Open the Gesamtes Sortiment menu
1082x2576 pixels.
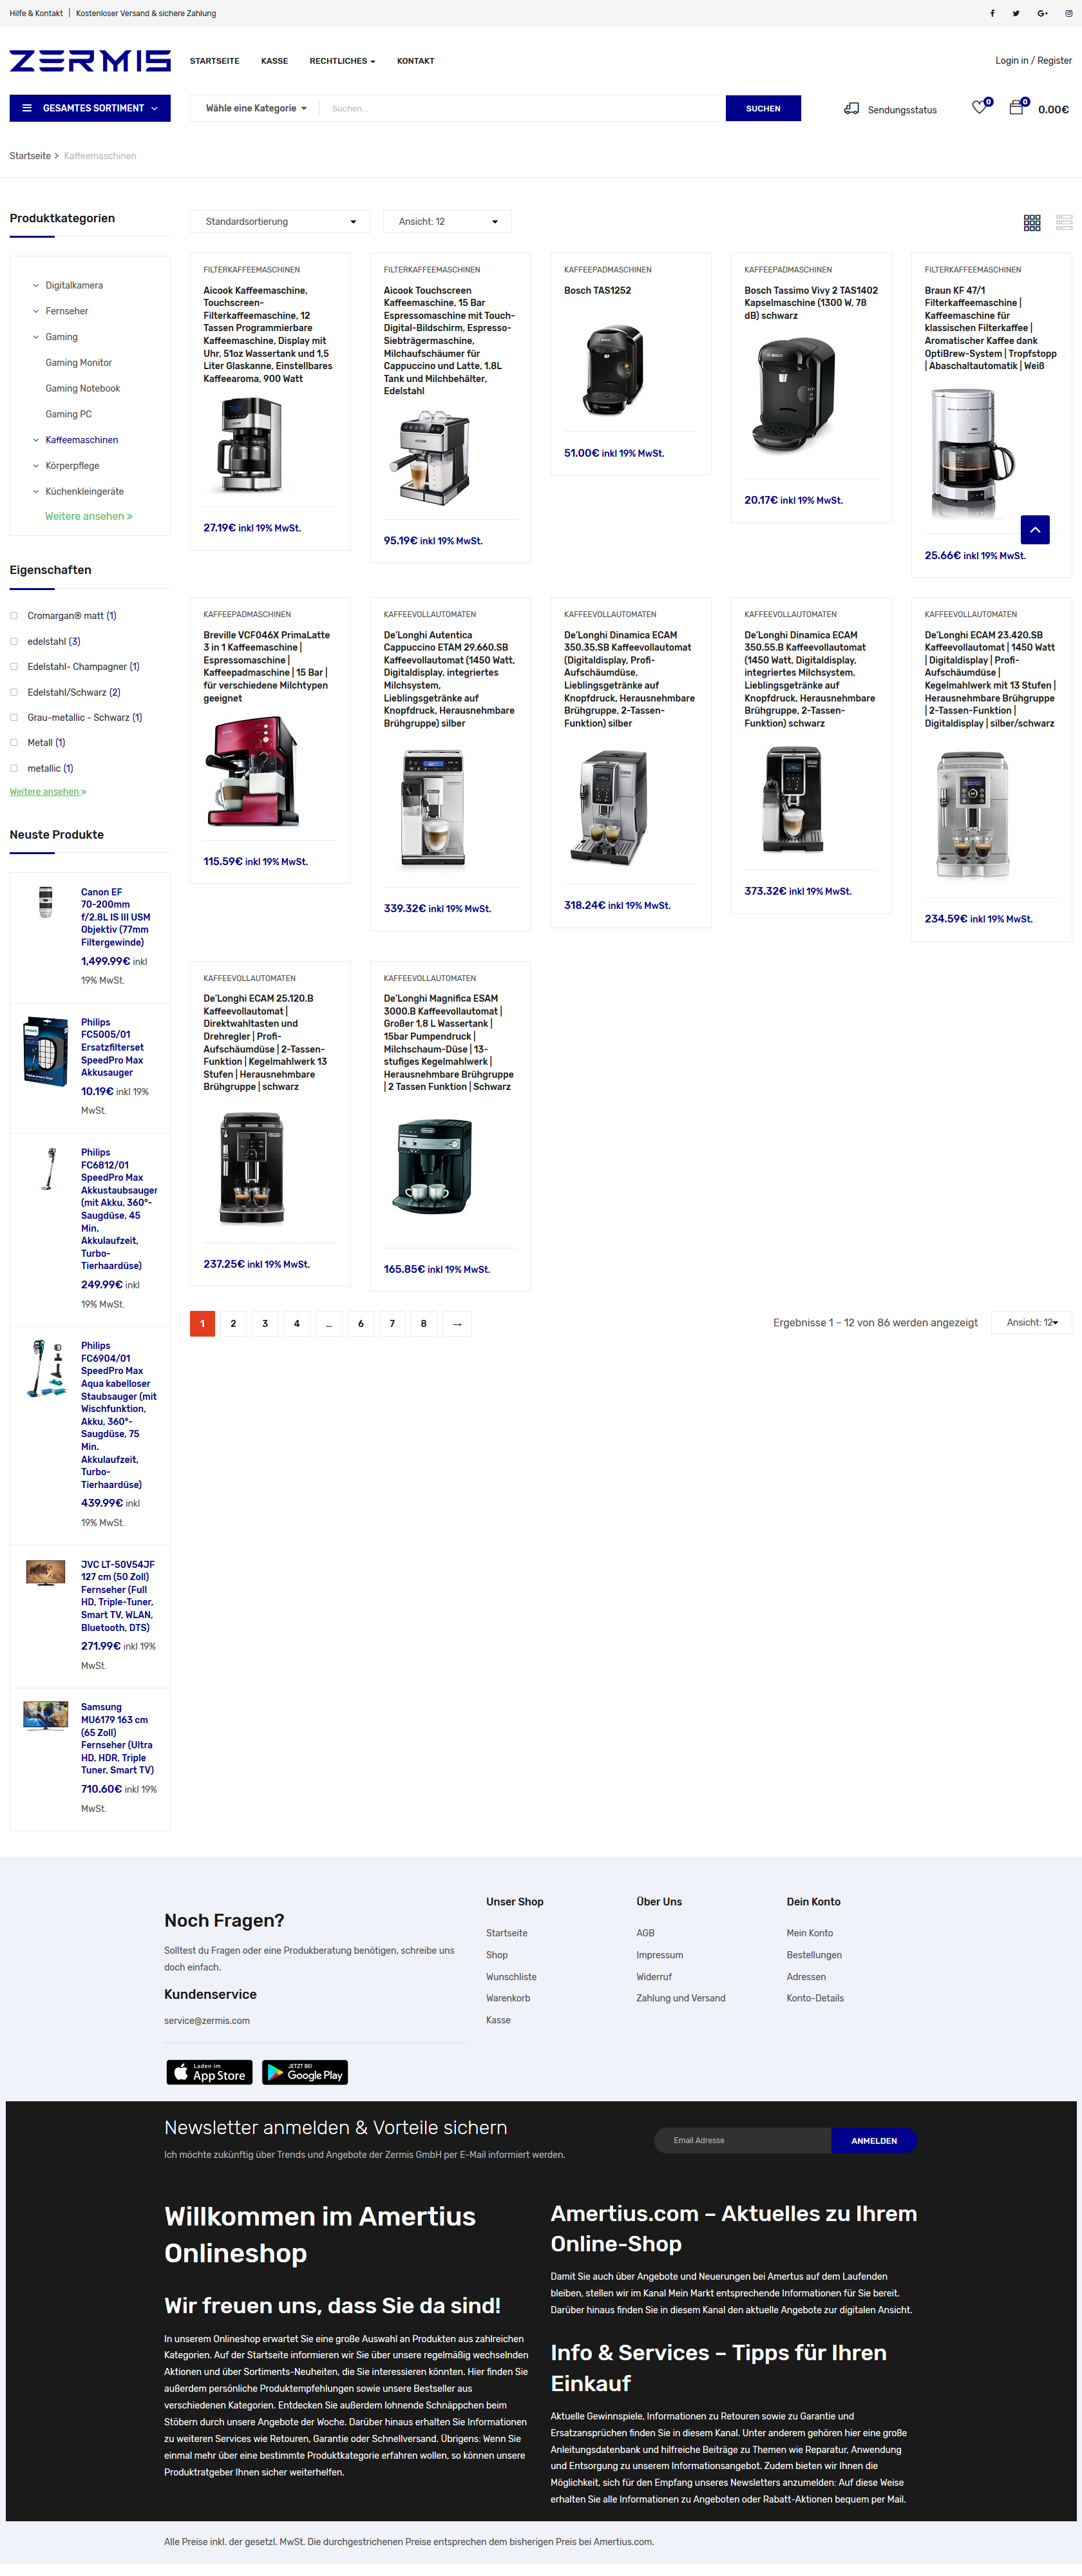pos(90,108)
